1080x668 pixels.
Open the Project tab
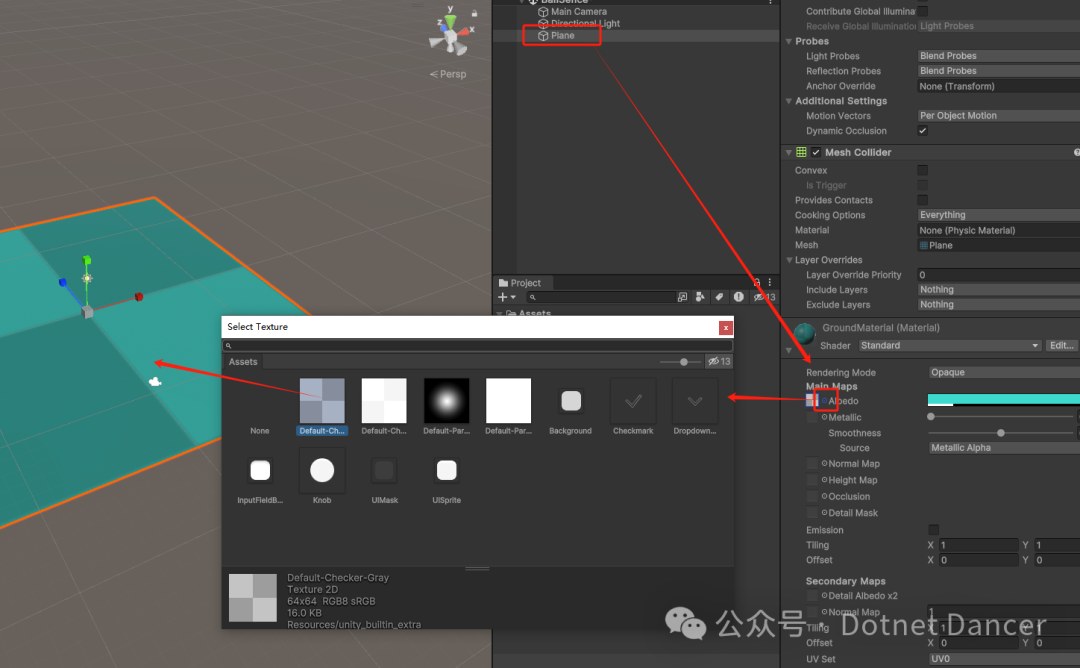(x=520, y=282)
